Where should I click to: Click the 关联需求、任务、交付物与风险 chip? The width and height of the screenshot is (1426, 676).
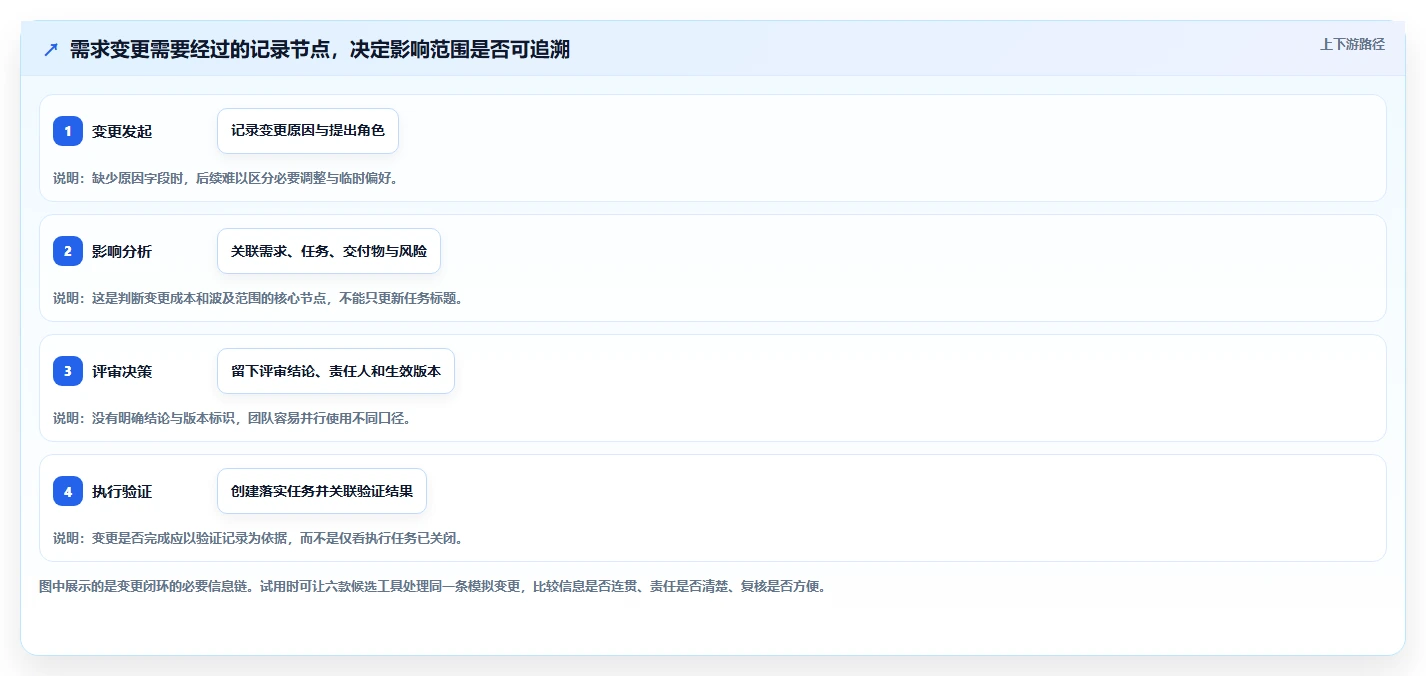pos(329,251)
